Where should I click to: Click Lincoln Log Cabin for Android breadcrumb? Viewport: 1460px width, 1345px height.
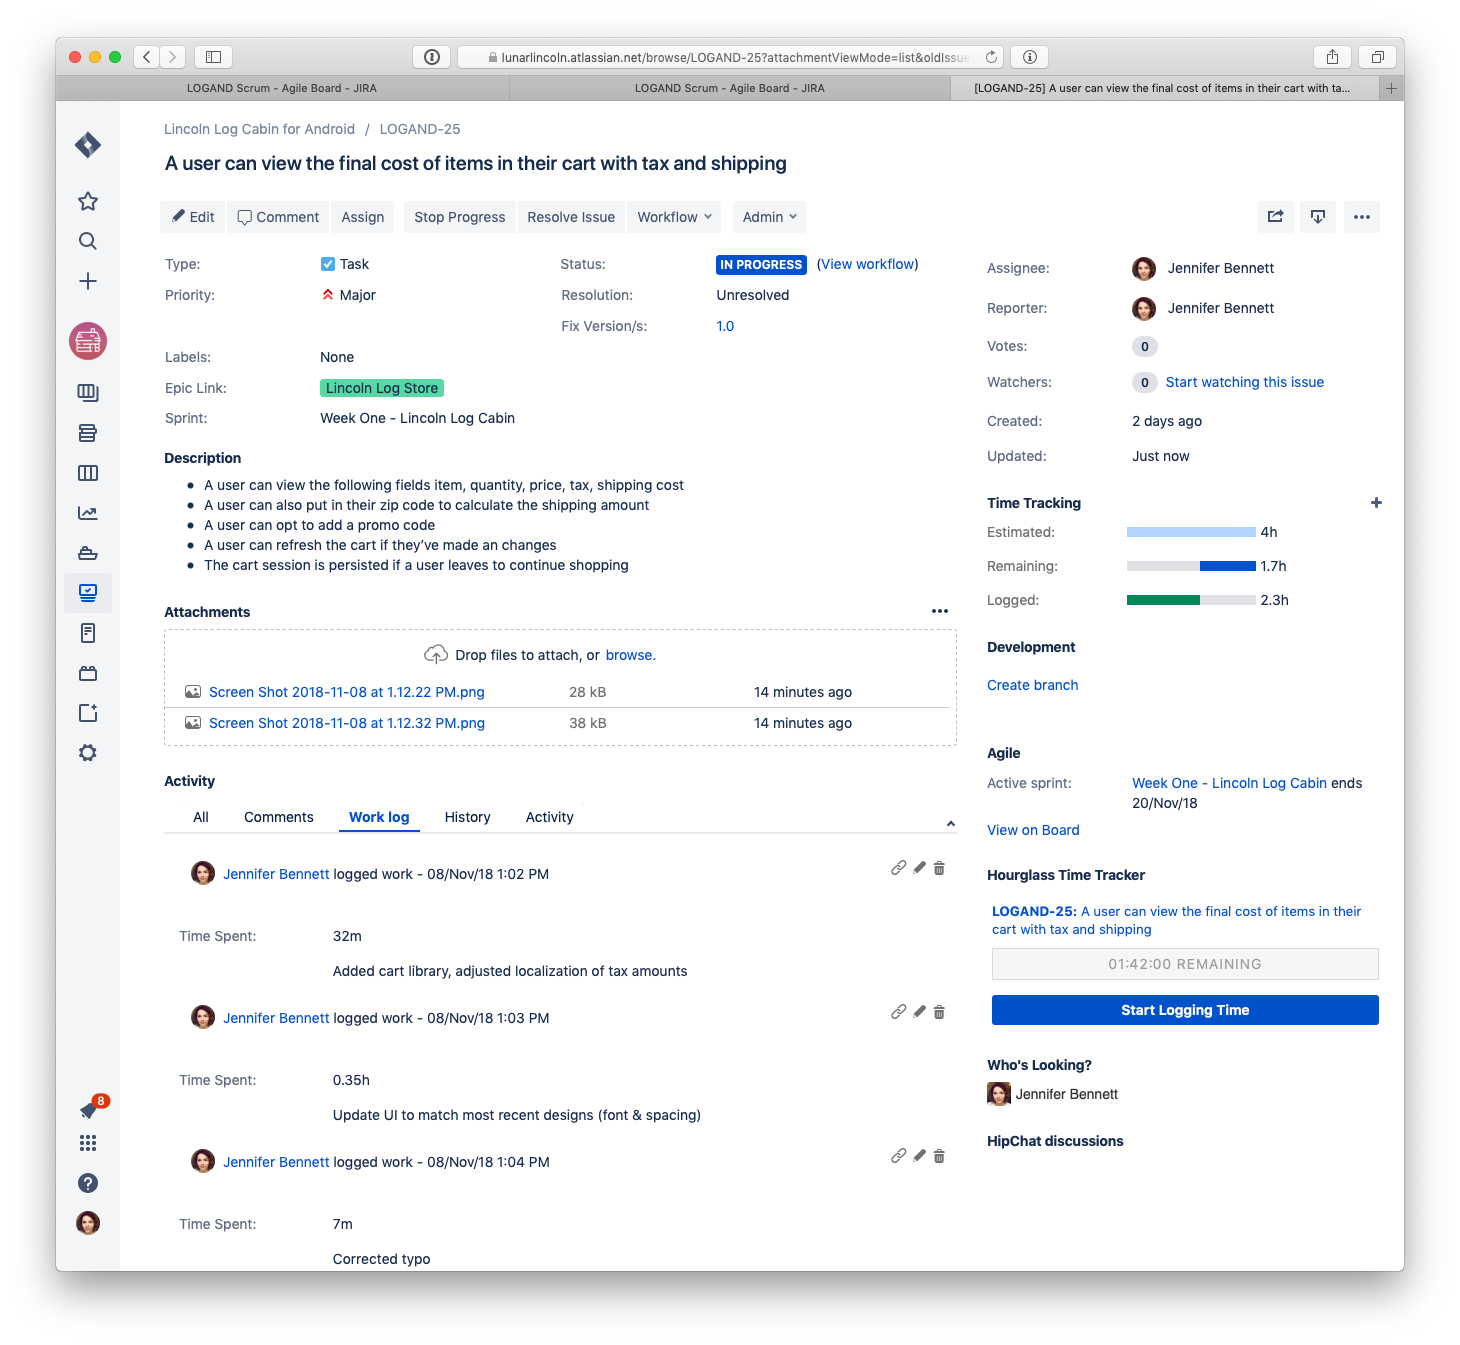[x=259, y=129]
